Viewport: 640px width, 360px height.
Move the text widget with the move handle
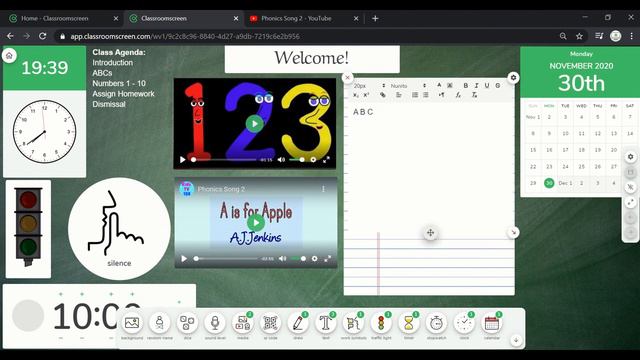[x=430, y=233]
